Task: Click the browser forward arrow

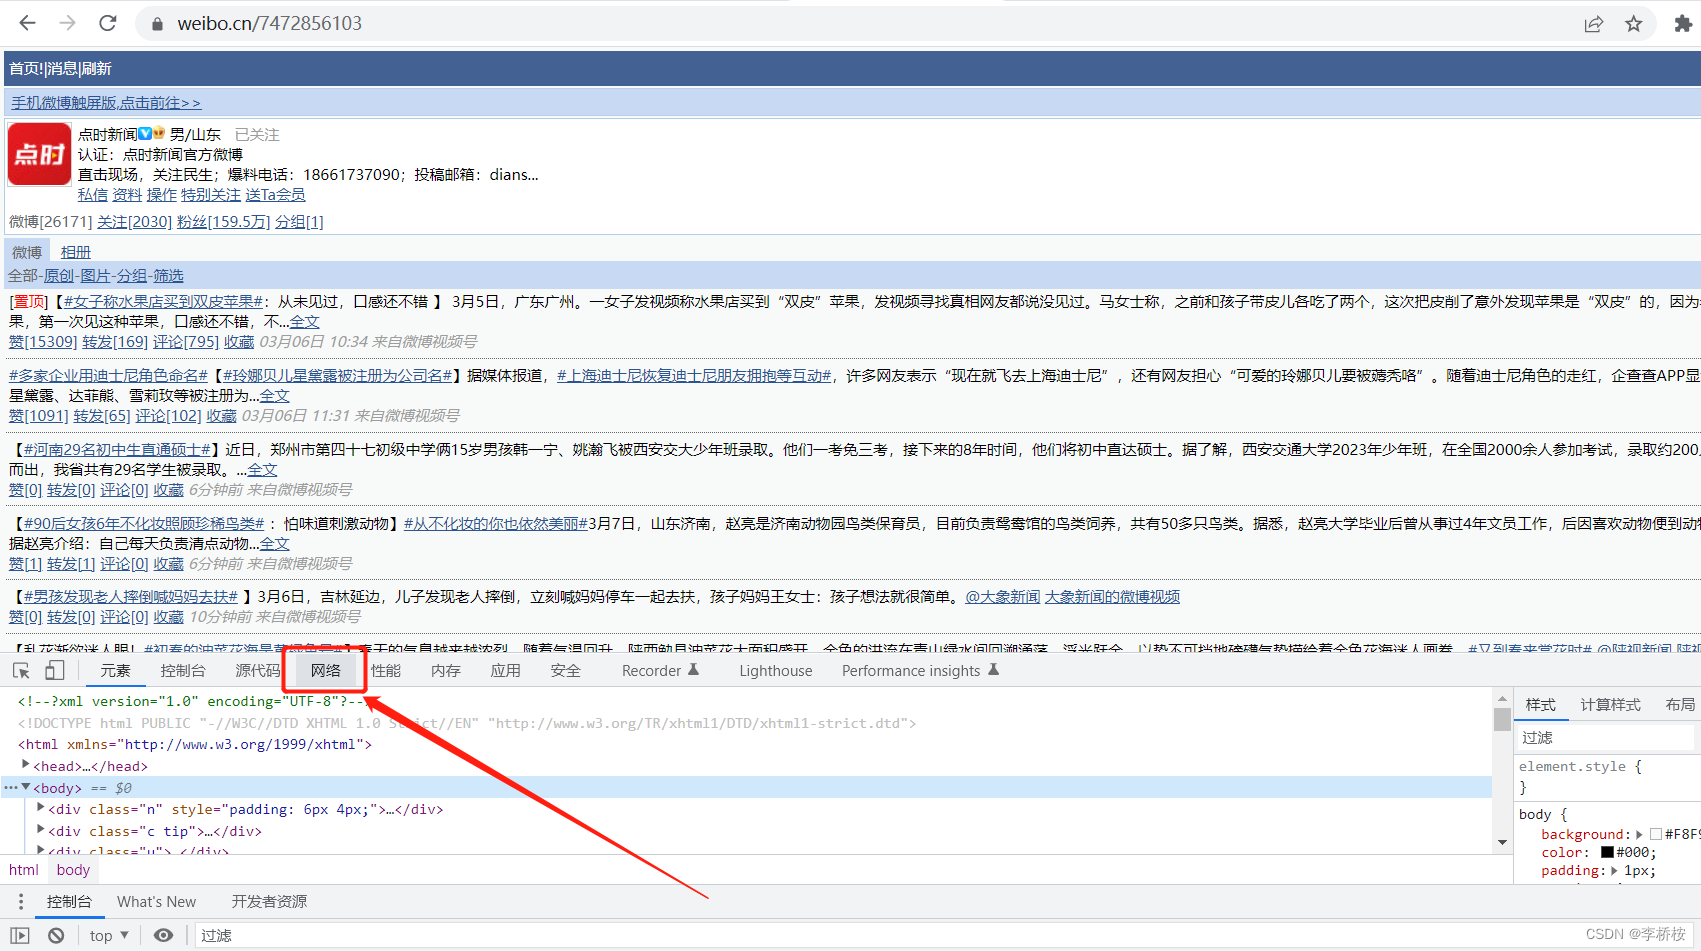Action: point(67,23)
